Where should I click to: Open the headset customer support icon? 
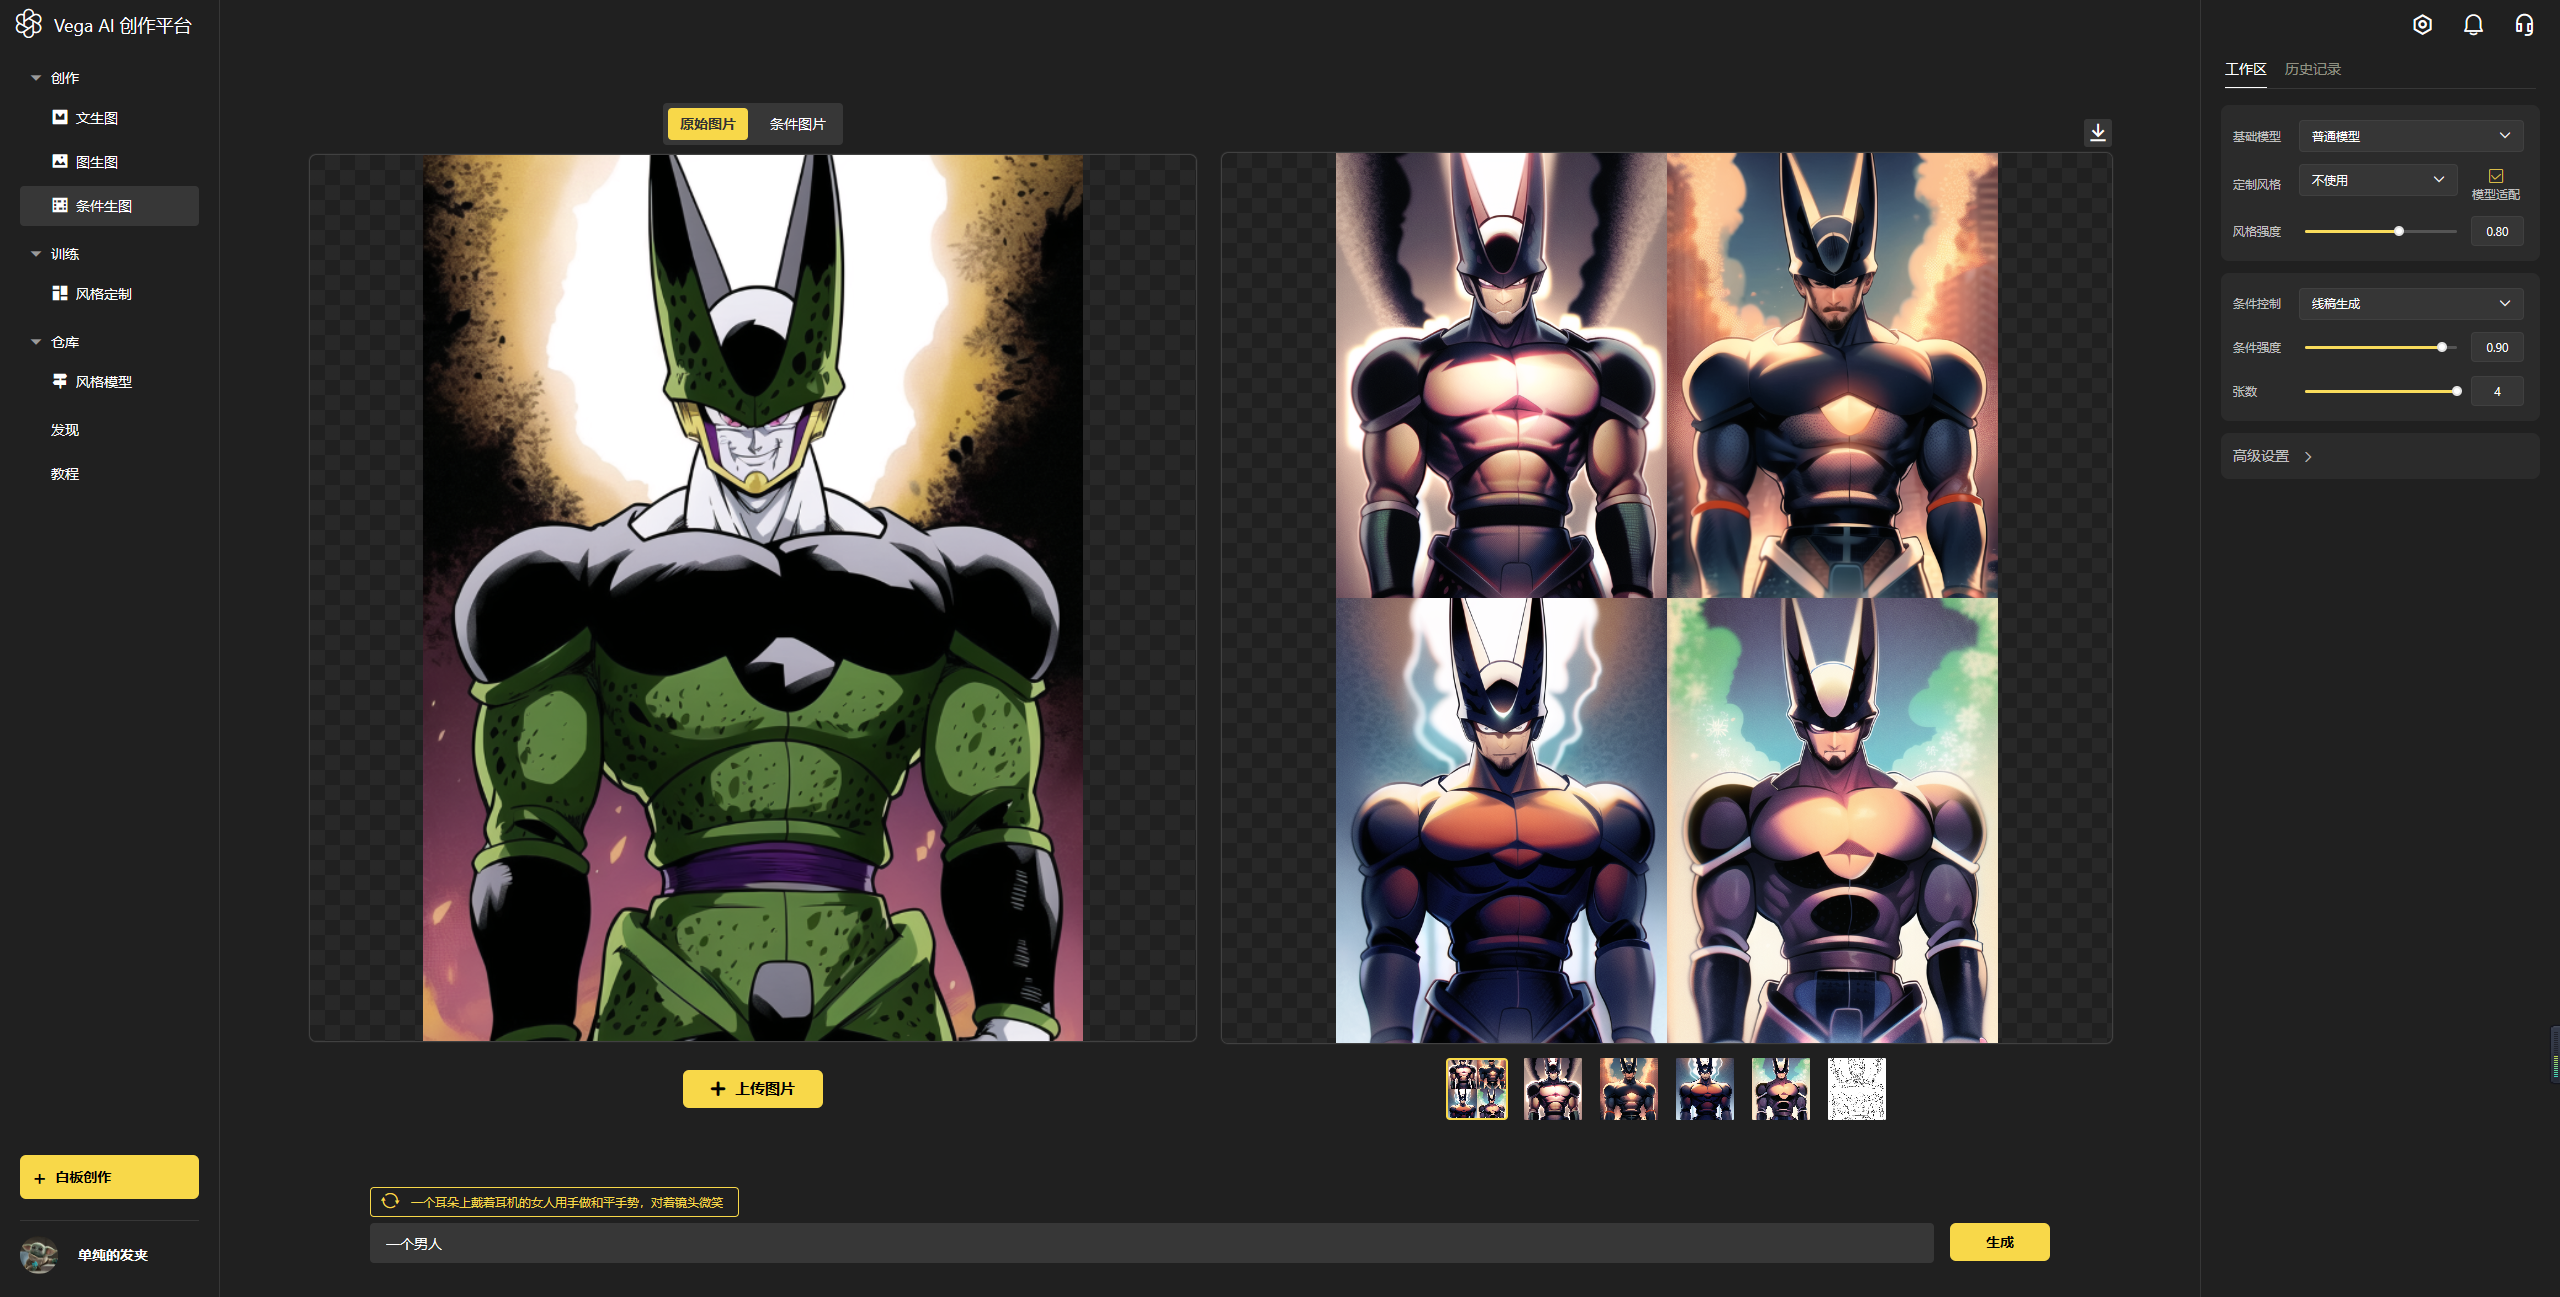point(2524,25)
